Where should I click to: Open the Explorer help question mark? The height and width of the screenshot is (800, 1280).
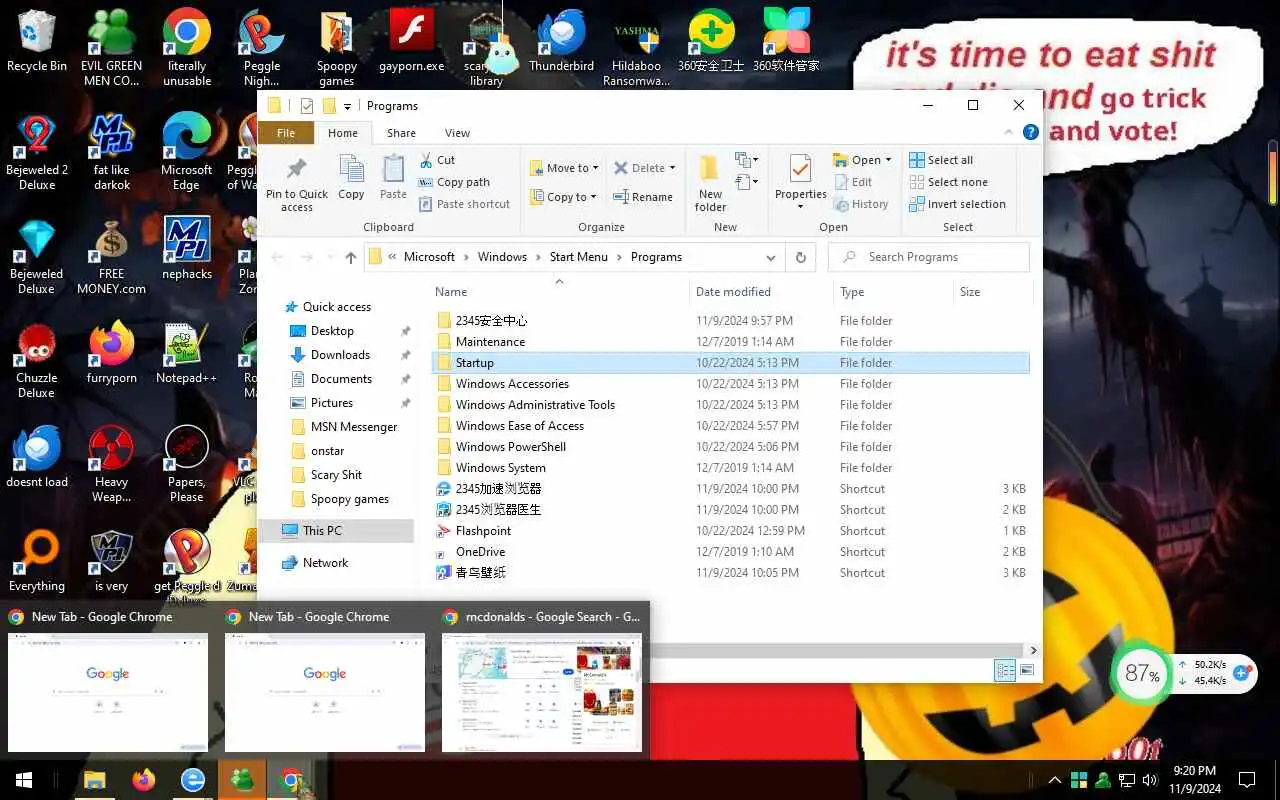click(1031, 132)
